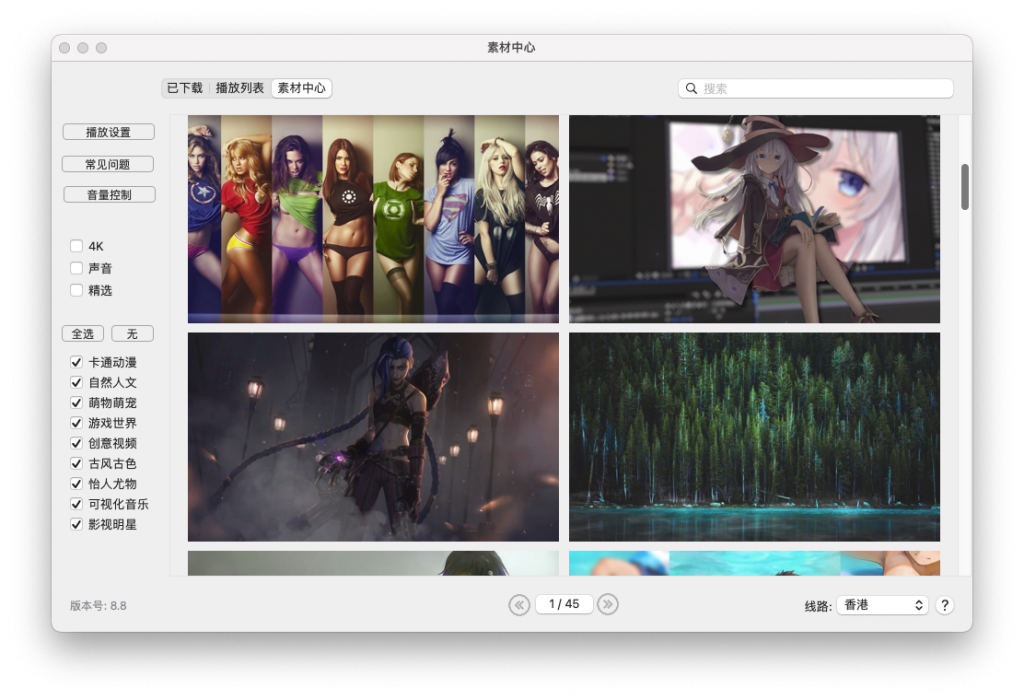Click the vertical scrollbar thumb
The height and width of the screenshot is (700, 1024).
[x=965, y=187]
